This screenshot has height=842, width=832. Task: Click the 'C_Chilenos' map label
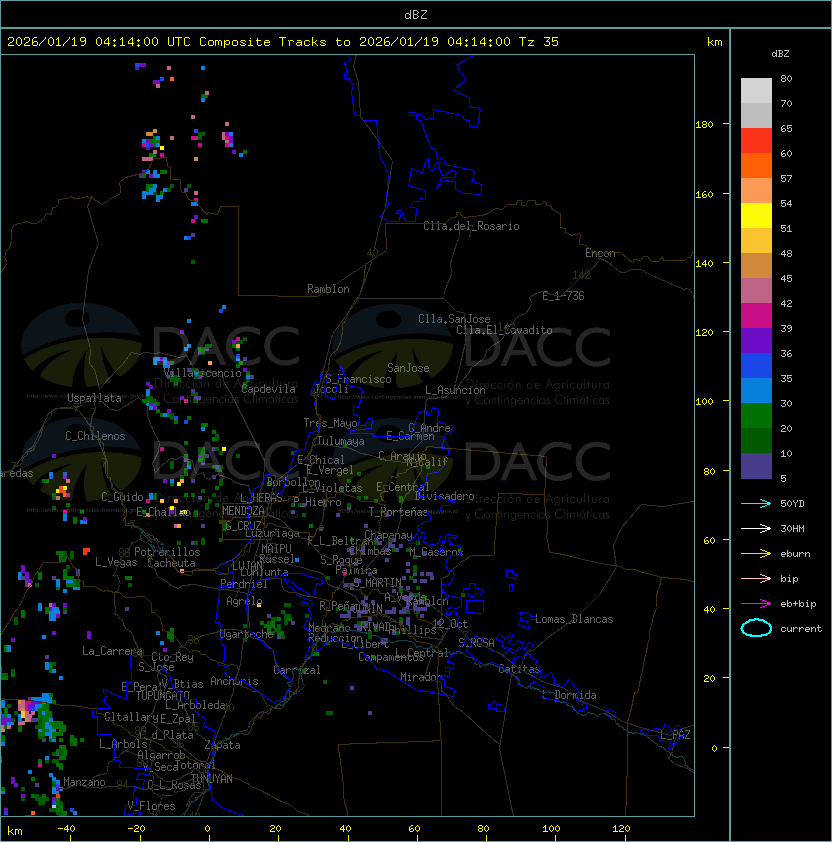point(95,436)
